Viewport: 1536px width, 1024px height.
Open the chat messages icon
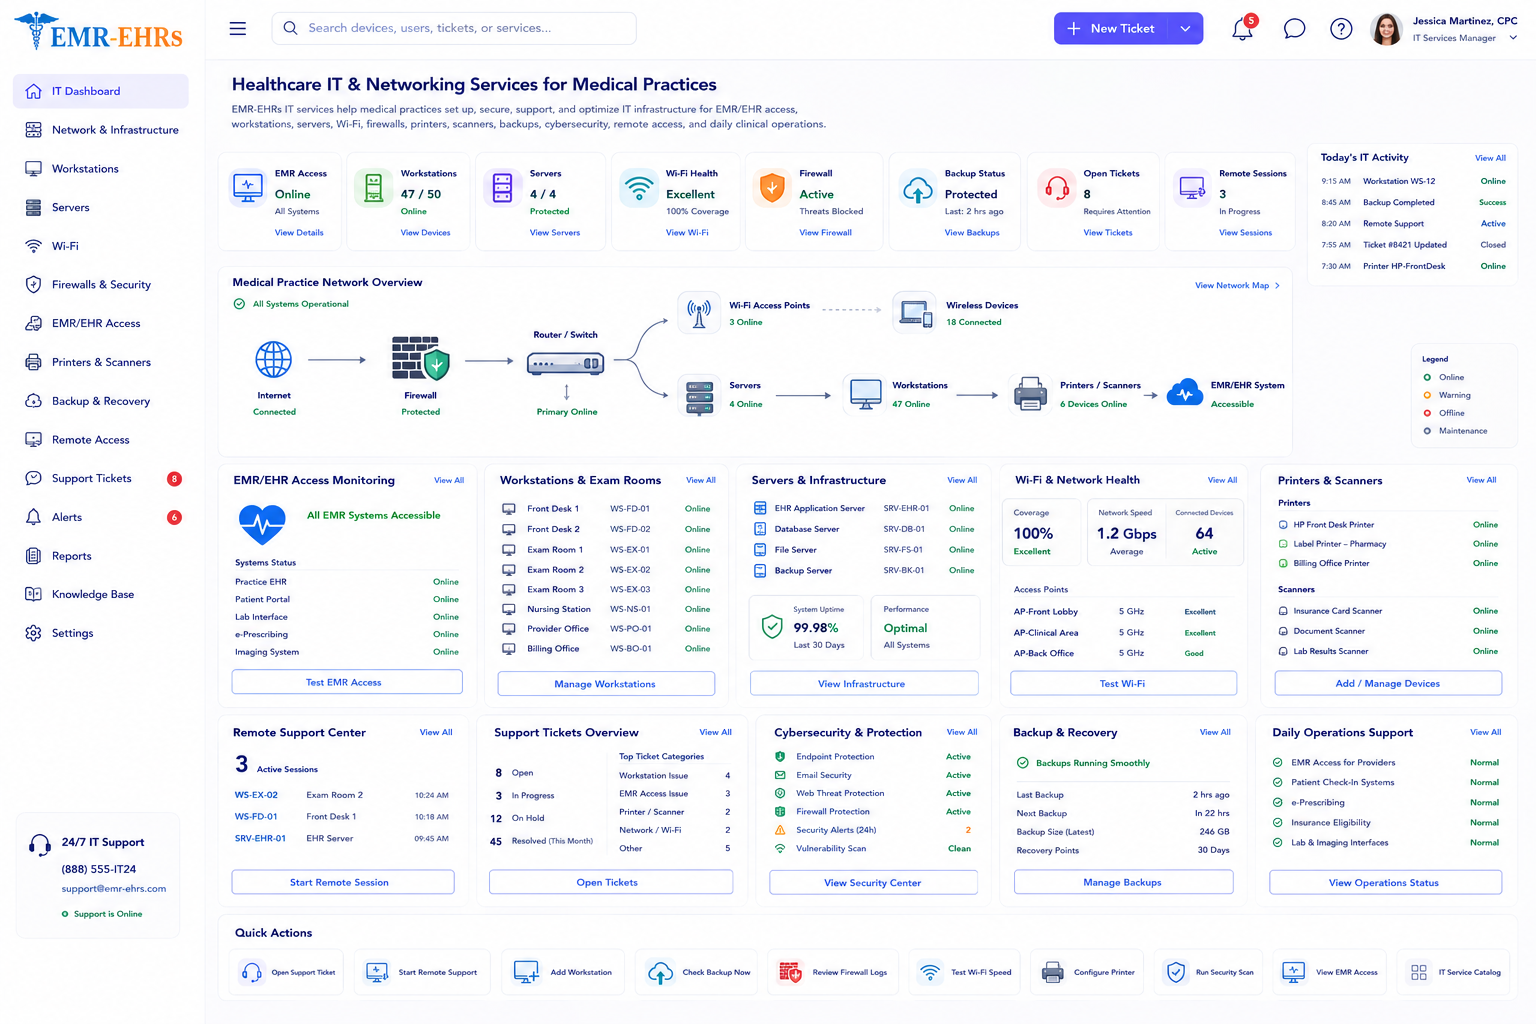pos(1294,29)
